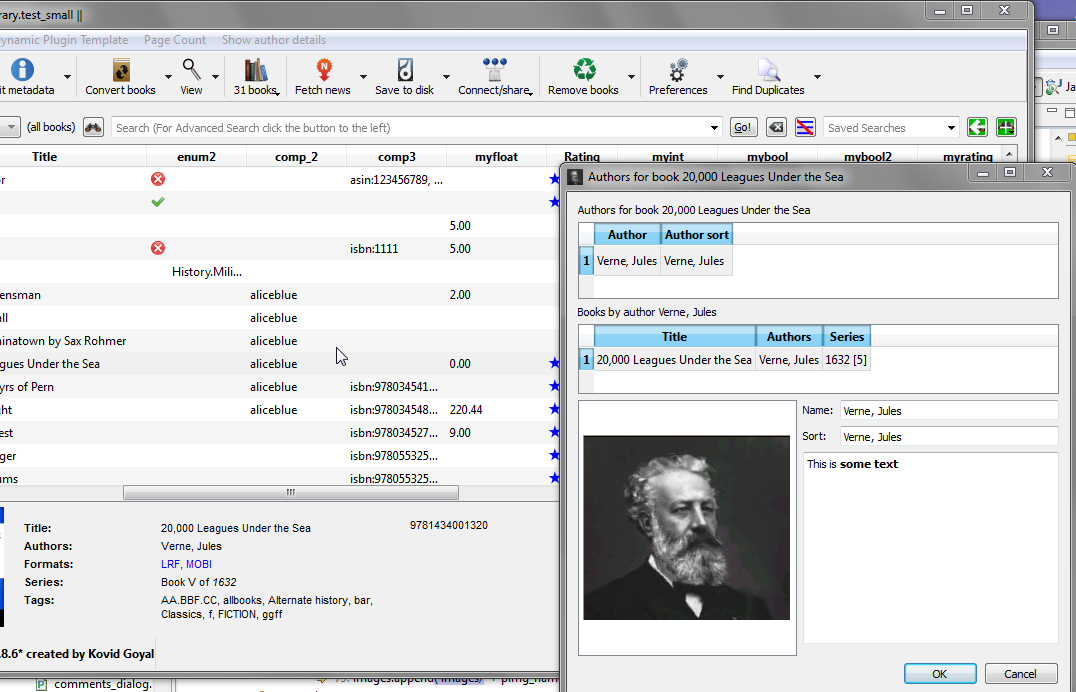Open Preferences gear icon
Screen dimensions: 1076x692
point(678,70)
